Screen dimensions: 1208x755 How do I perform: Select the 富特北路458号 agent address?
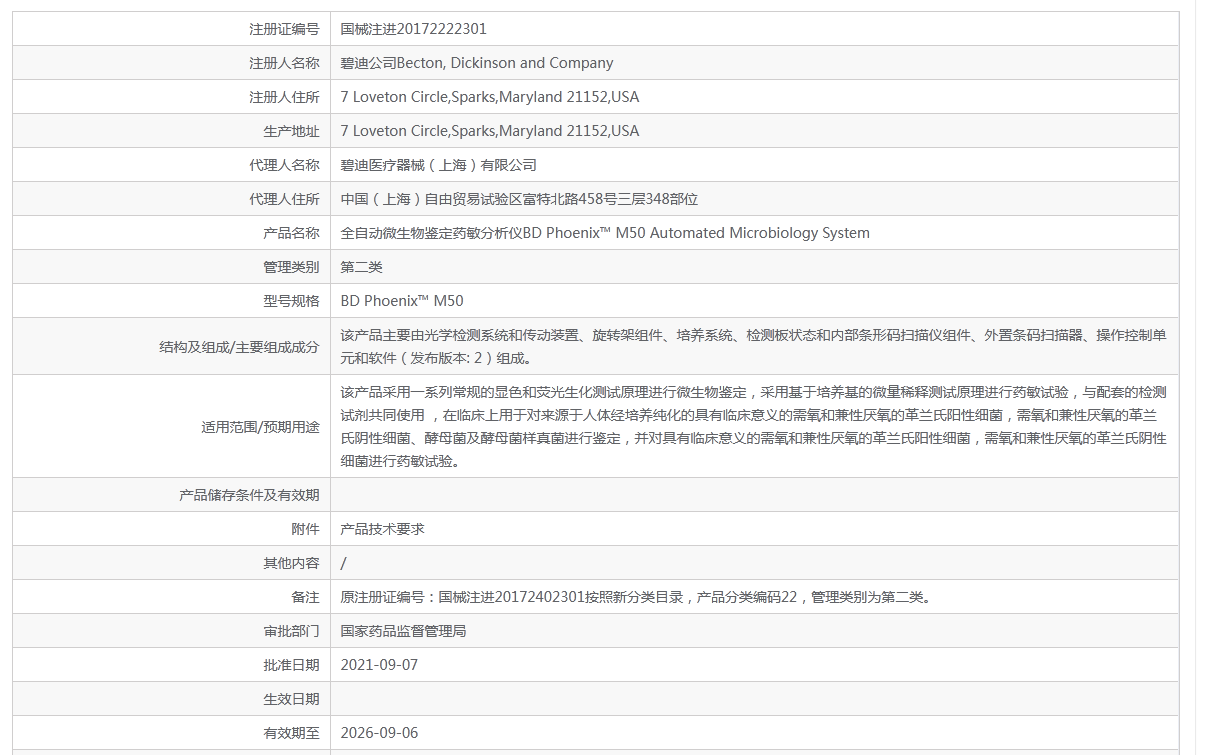click(519, 199)
